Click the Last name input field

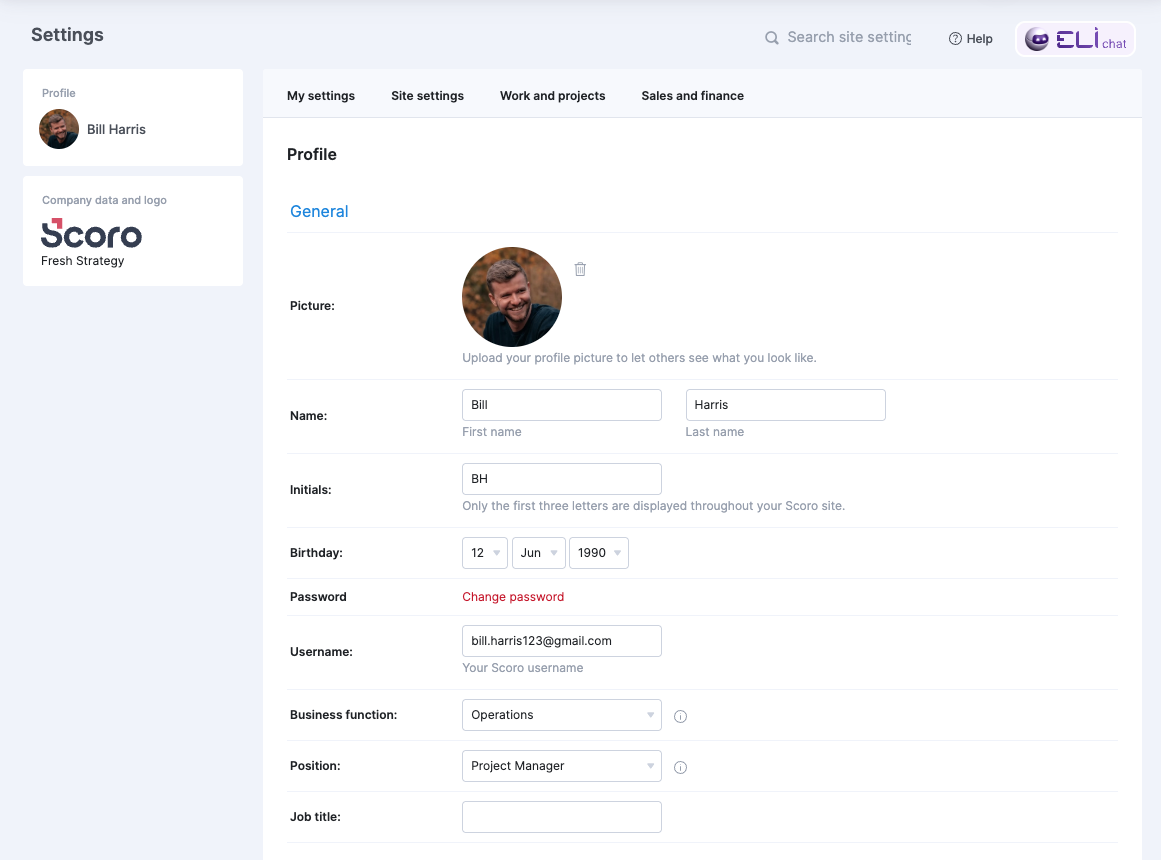click(x=786, y=405)
